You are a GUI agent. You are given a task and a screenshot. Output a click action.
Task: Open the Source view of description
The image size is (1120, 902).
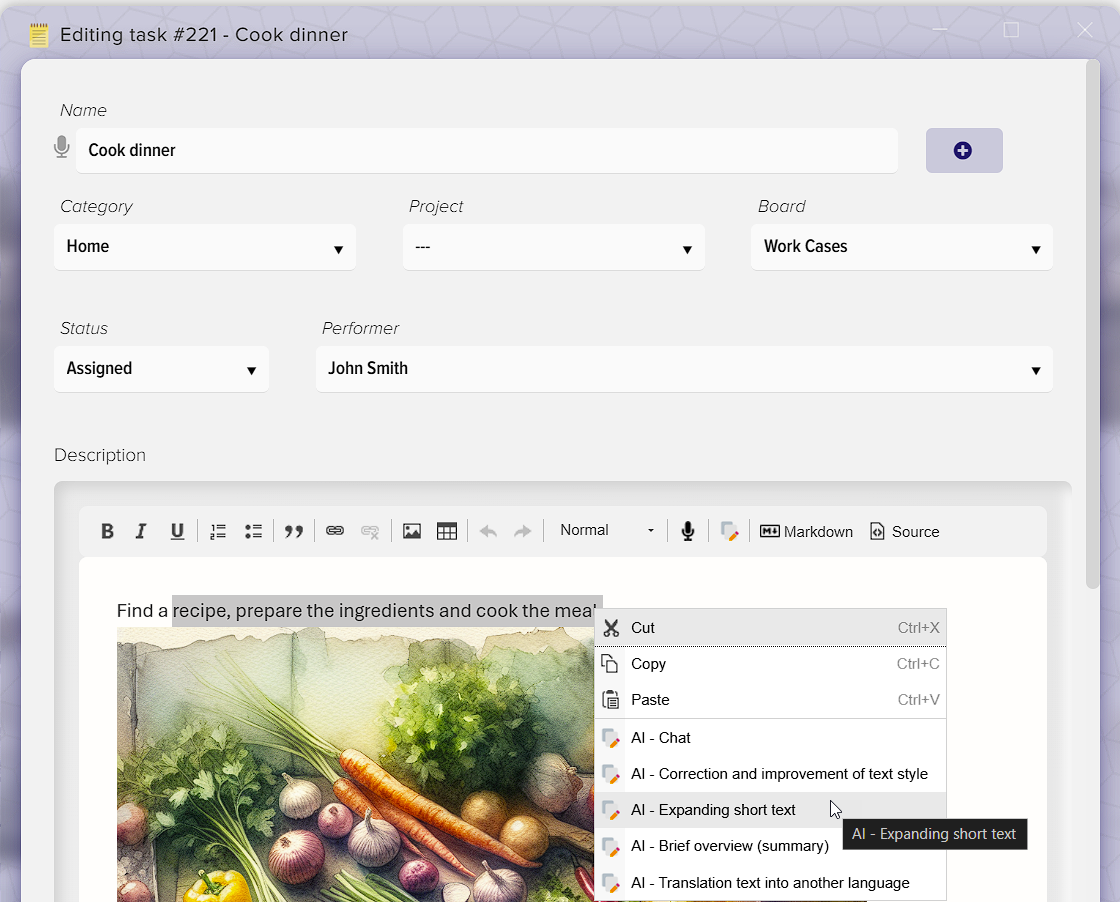click(x=904, y=531)
